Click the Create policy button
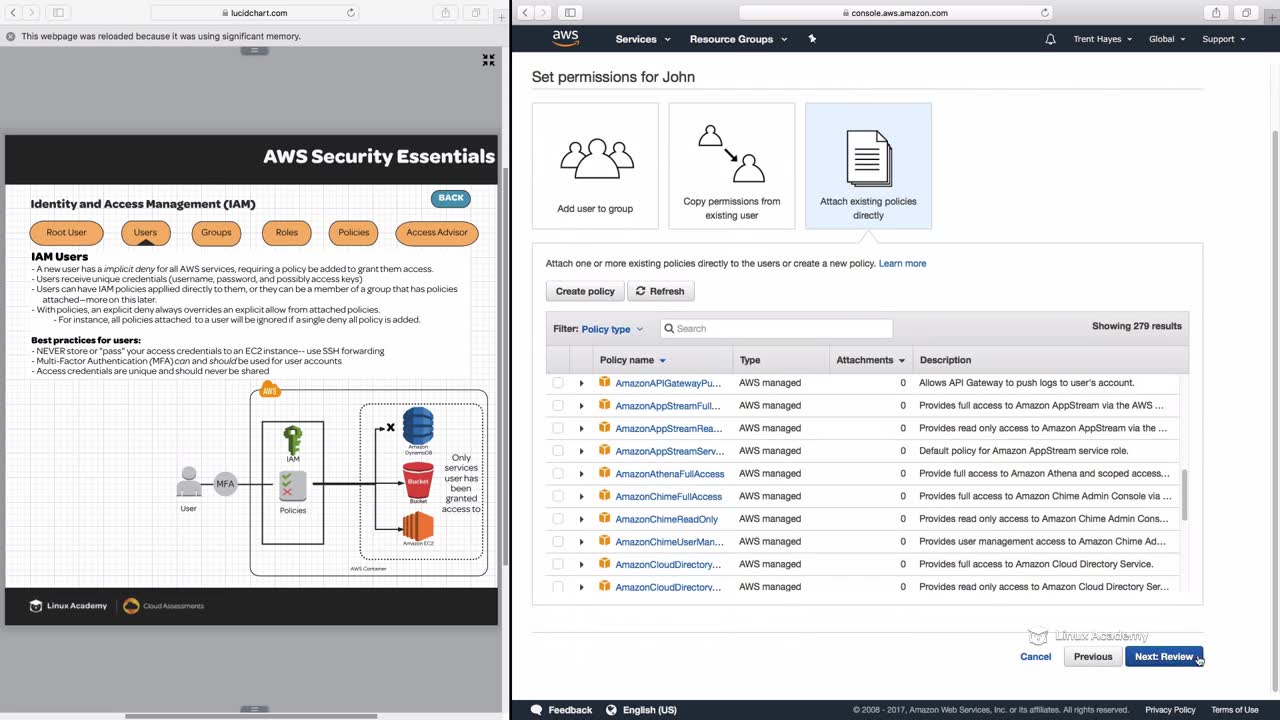 pos(585,291)
